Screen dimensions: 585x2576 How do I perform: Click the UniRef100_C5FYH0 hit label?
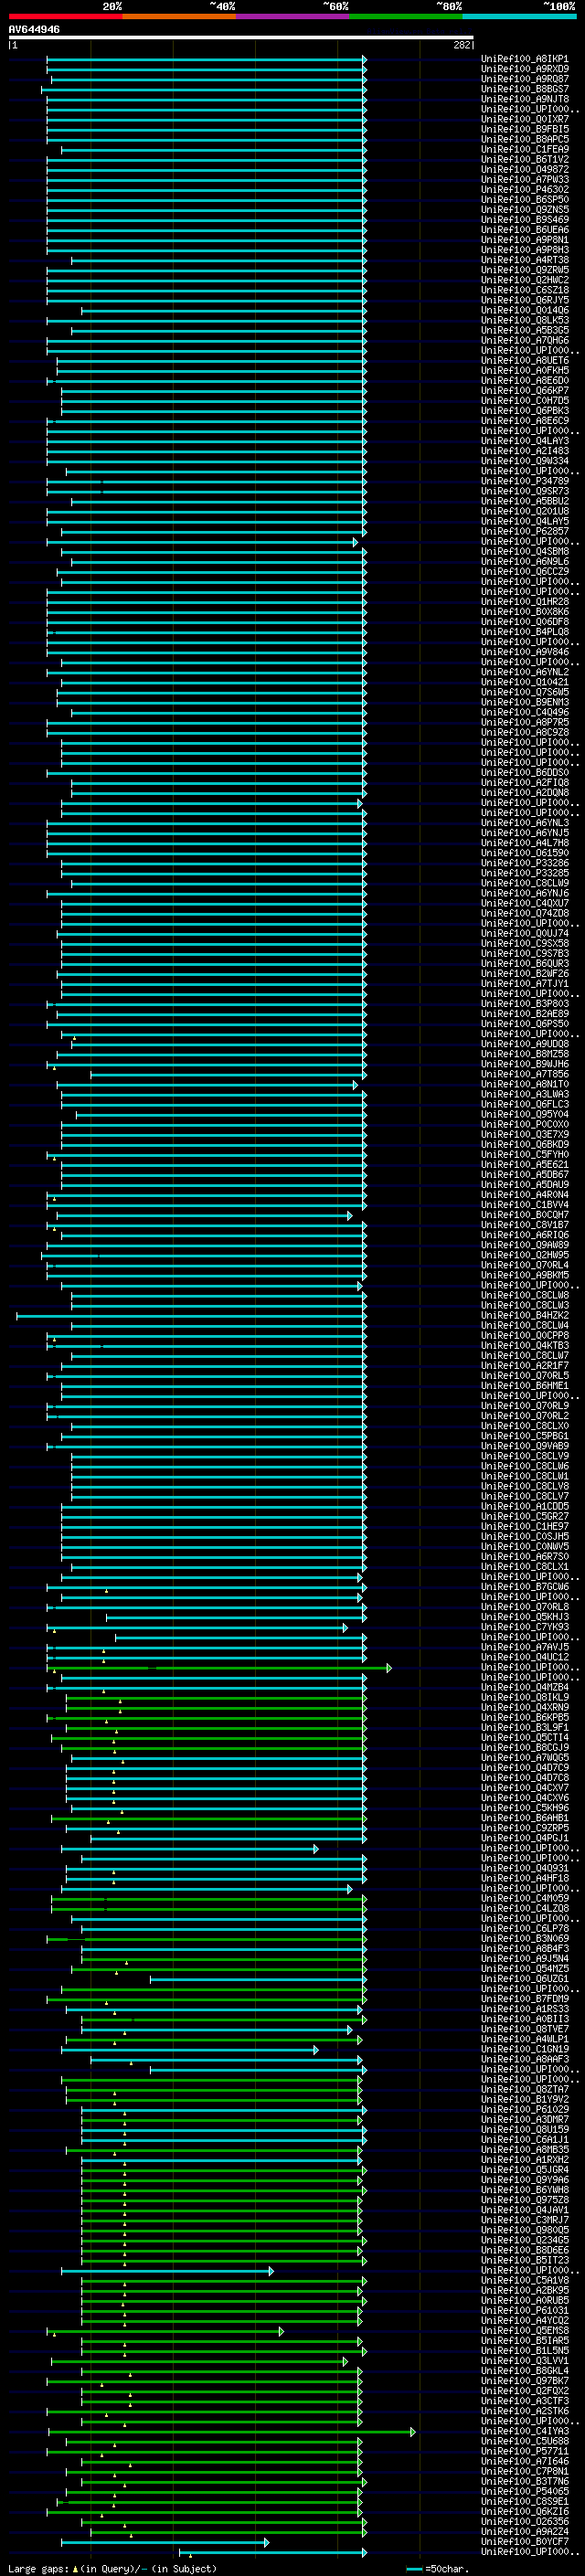point(525,1155)
